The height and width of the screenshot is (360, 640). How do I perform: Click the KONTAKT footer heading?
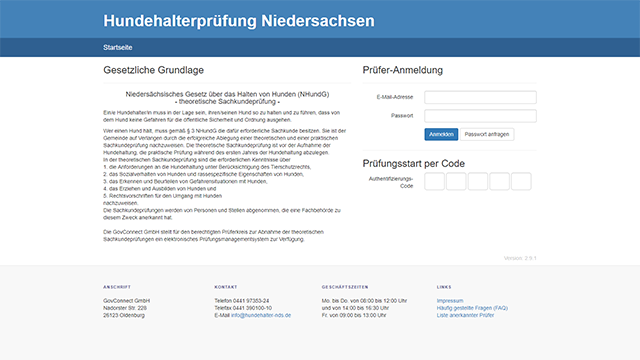point(226,287)
